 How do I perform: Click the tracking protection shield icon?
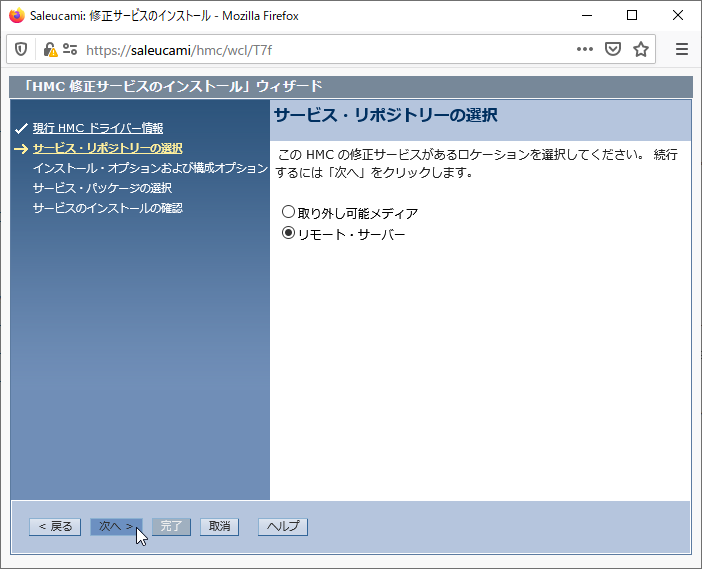tap(21, 49)
